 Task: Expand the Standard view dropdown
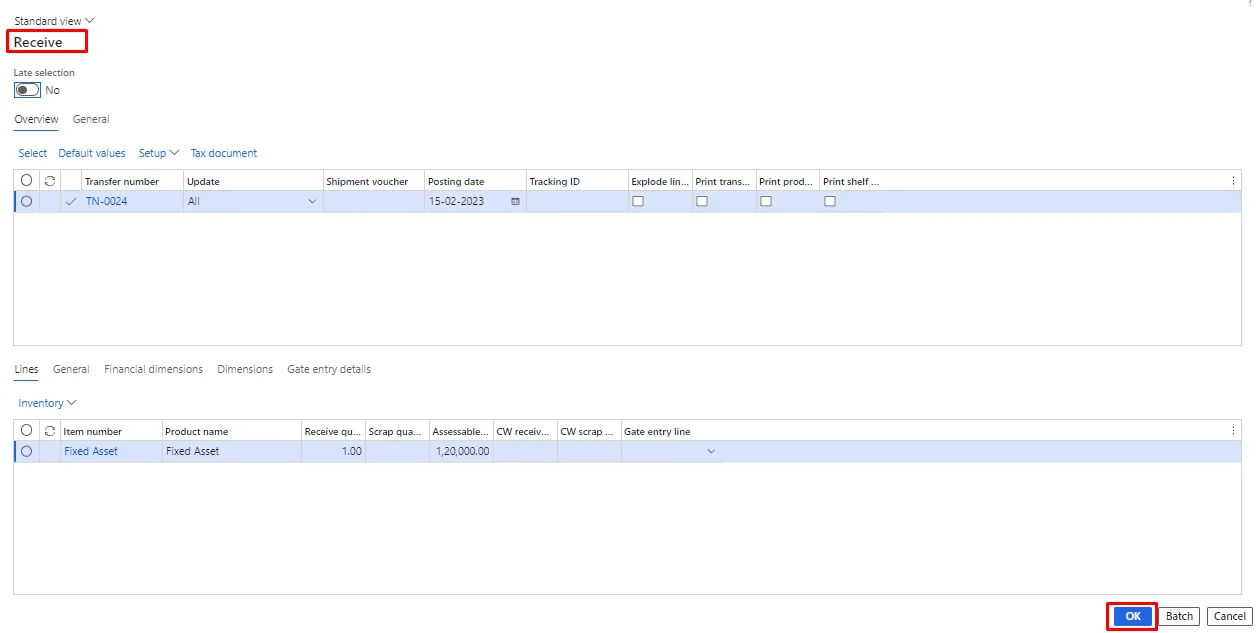(x=54, y=21)
